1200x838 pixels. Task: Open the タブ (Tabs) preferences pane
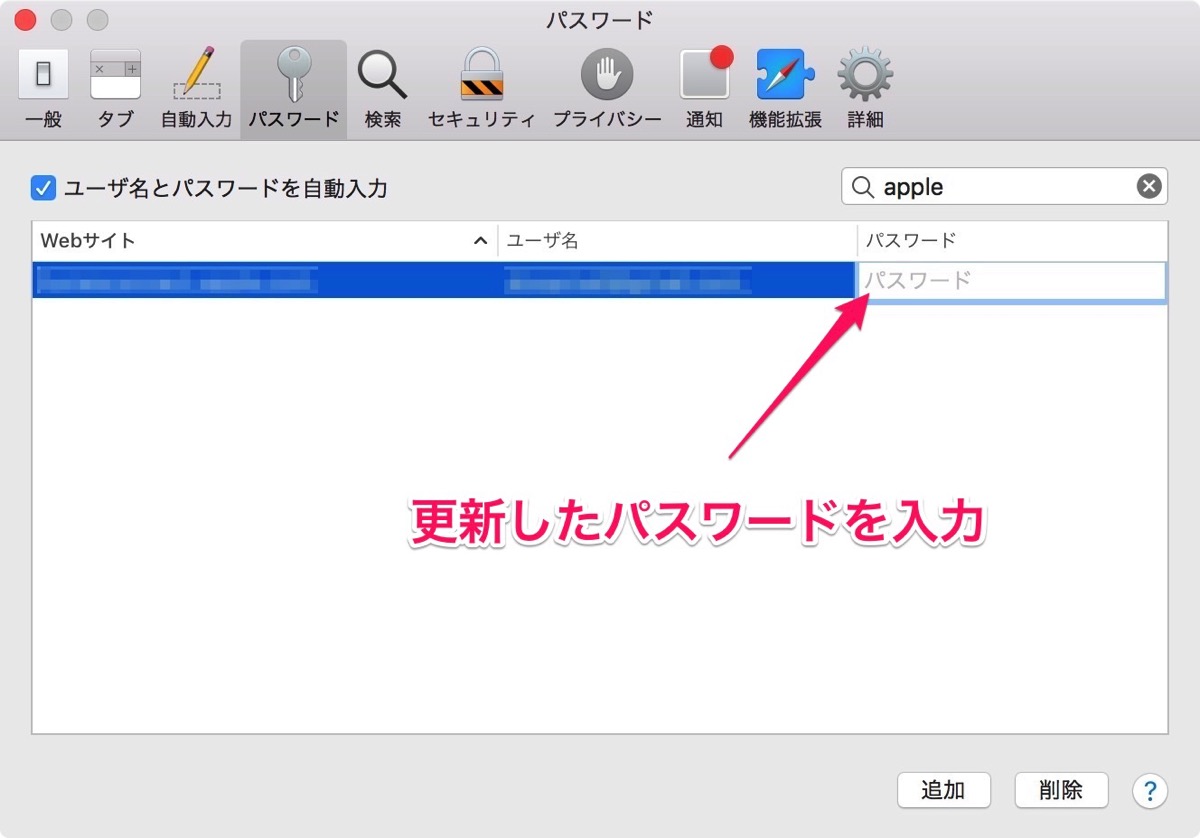click(x=116, y=90)
